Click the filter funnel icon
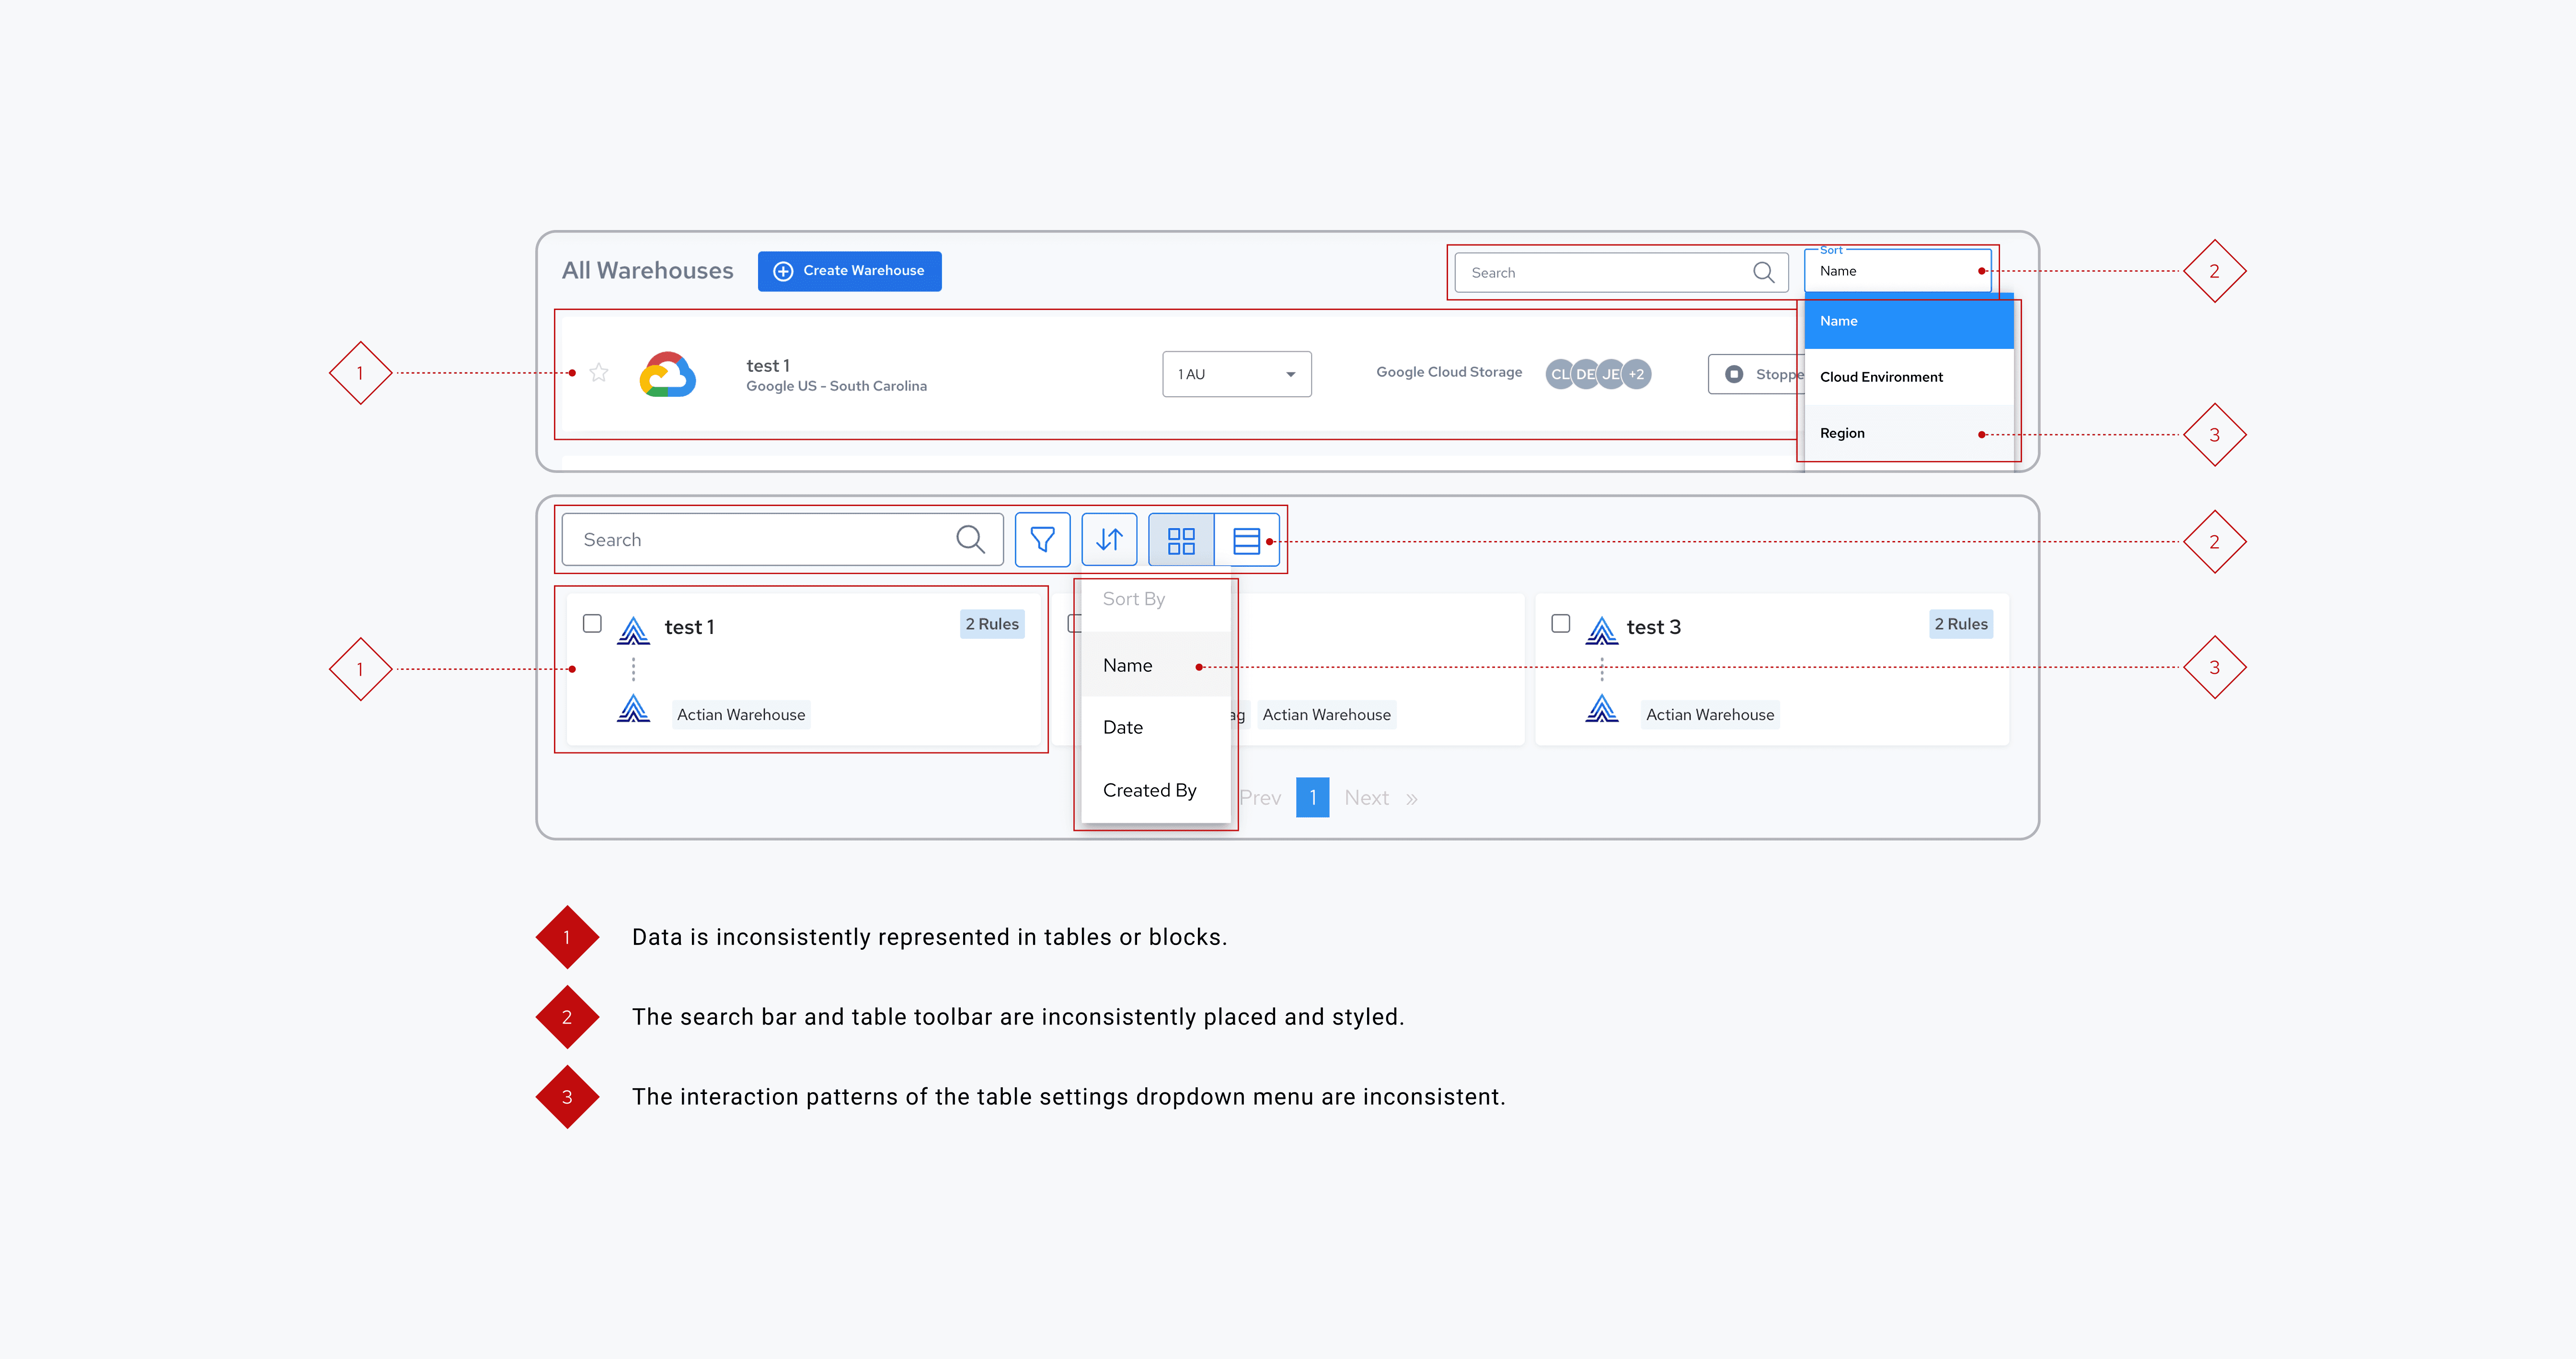 [1042, 540]
